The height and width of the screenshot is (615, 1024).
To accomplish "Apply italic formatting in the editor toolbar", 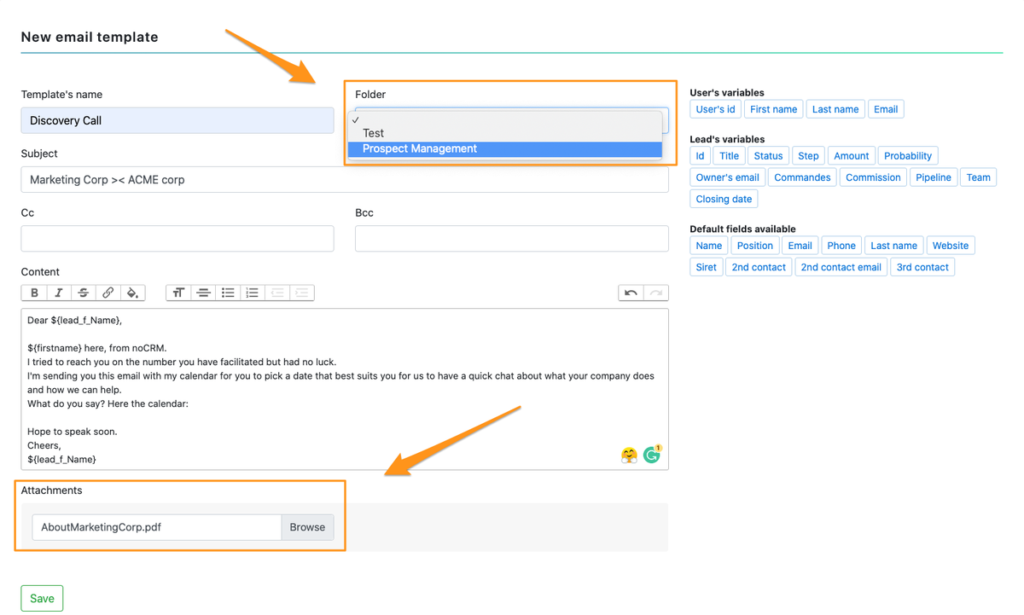I will point(59,293).
